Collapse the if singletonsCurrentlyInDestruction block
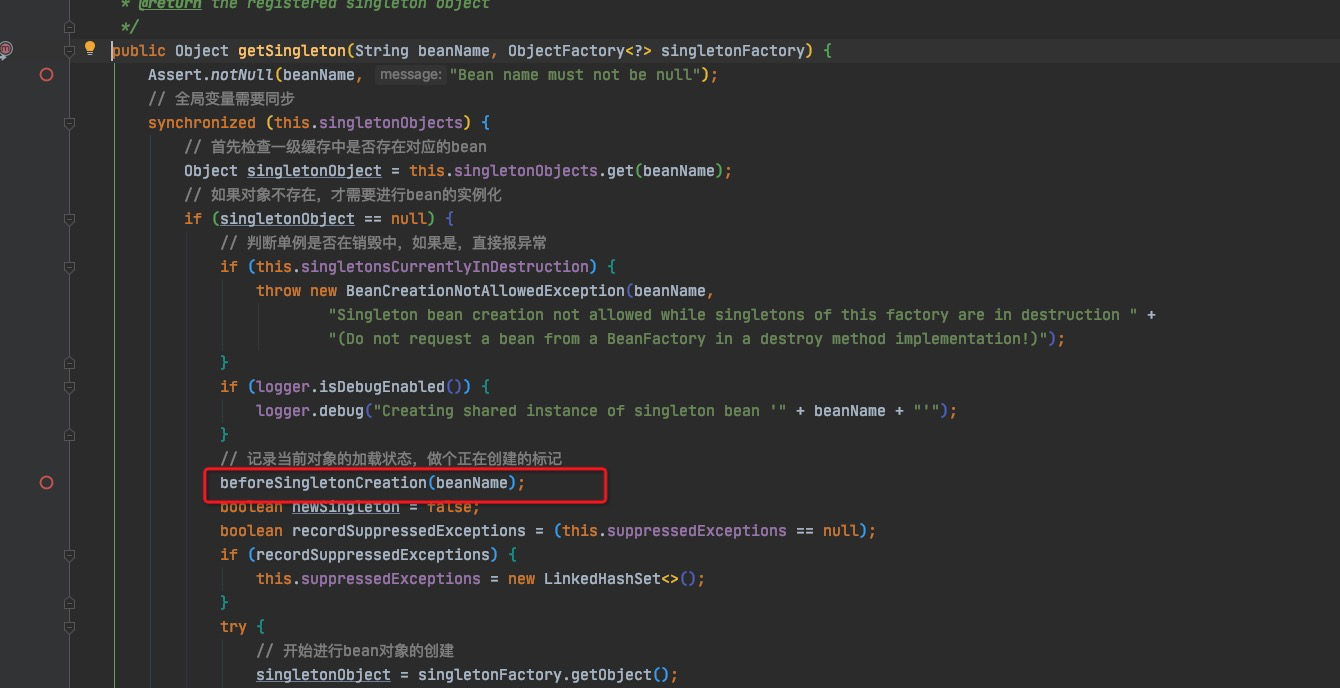 (69, 267)
